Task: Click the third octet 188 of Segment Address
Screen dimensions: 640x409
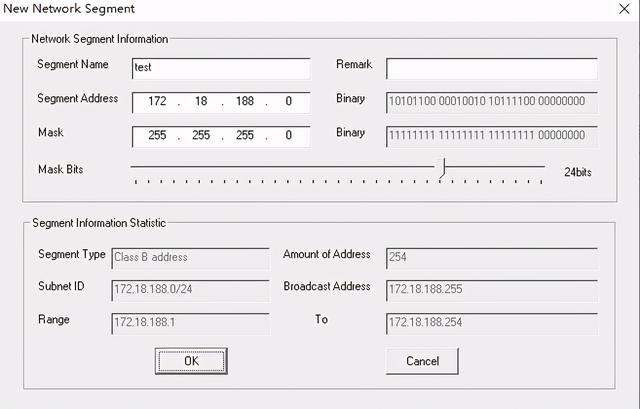Action: click(x=245, y=101)
